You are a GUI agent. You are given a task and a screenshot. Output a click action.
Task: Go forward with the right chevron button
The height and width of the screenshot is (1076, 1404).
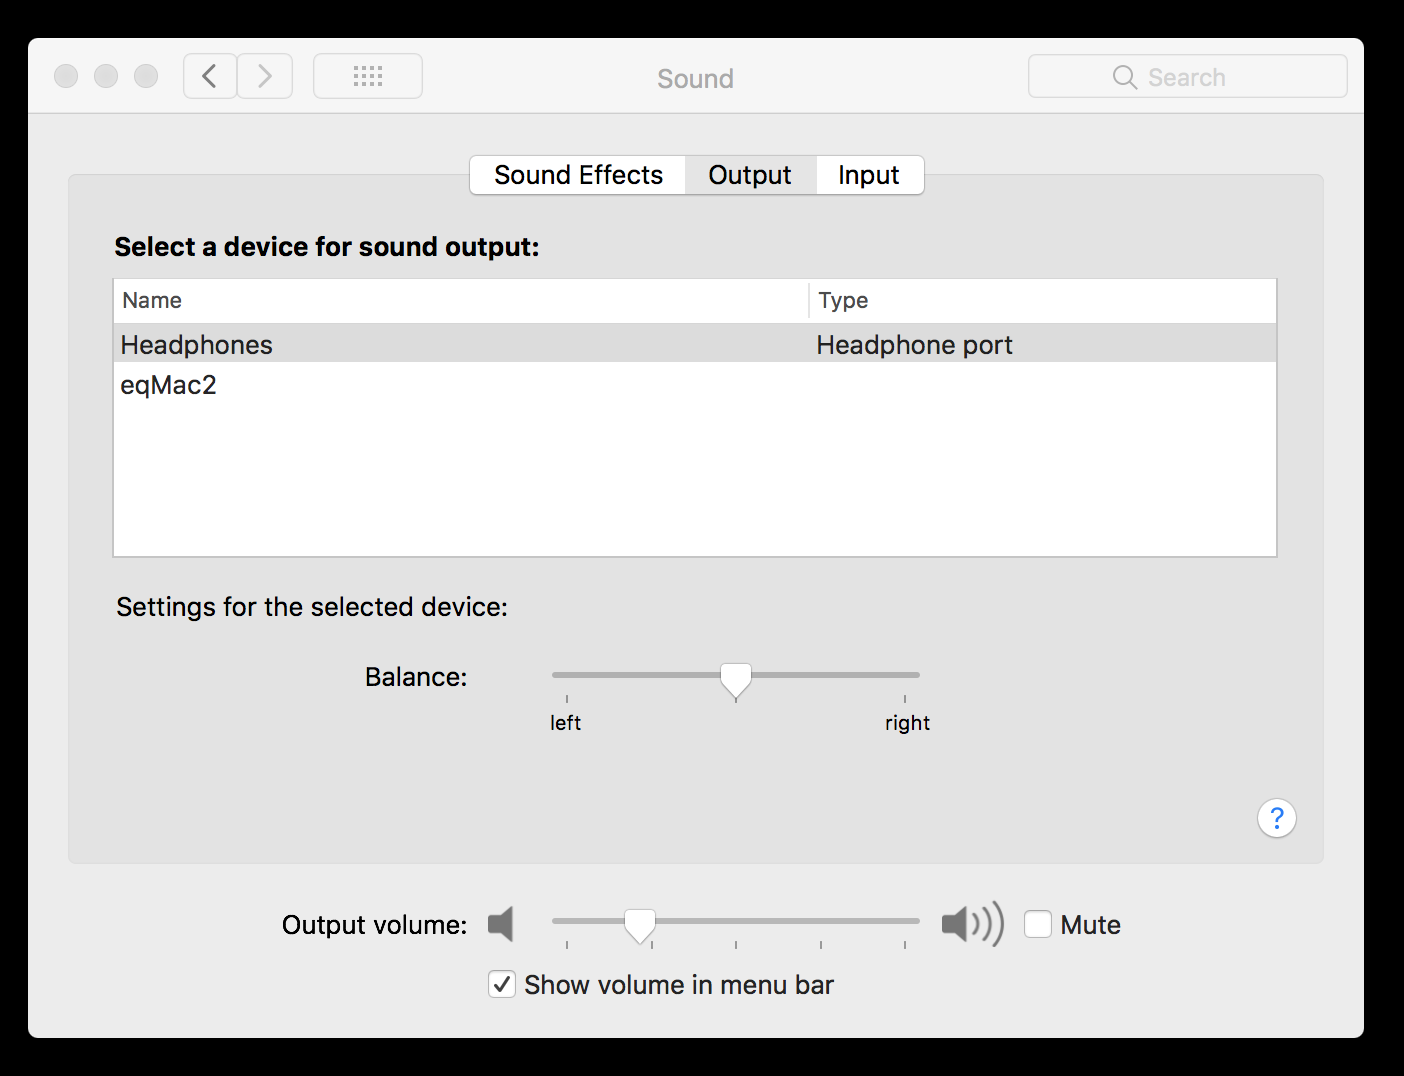click(x=265, y=76)
